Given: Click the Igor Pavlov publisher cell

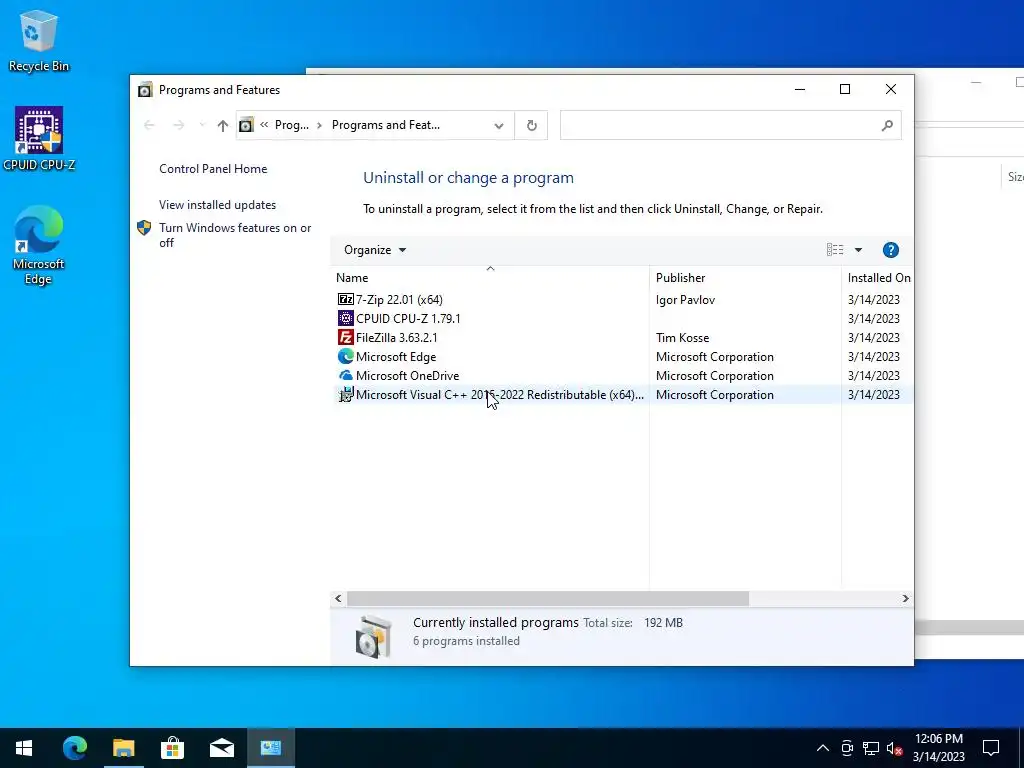Looking at the screenshot, I should 685,300.
